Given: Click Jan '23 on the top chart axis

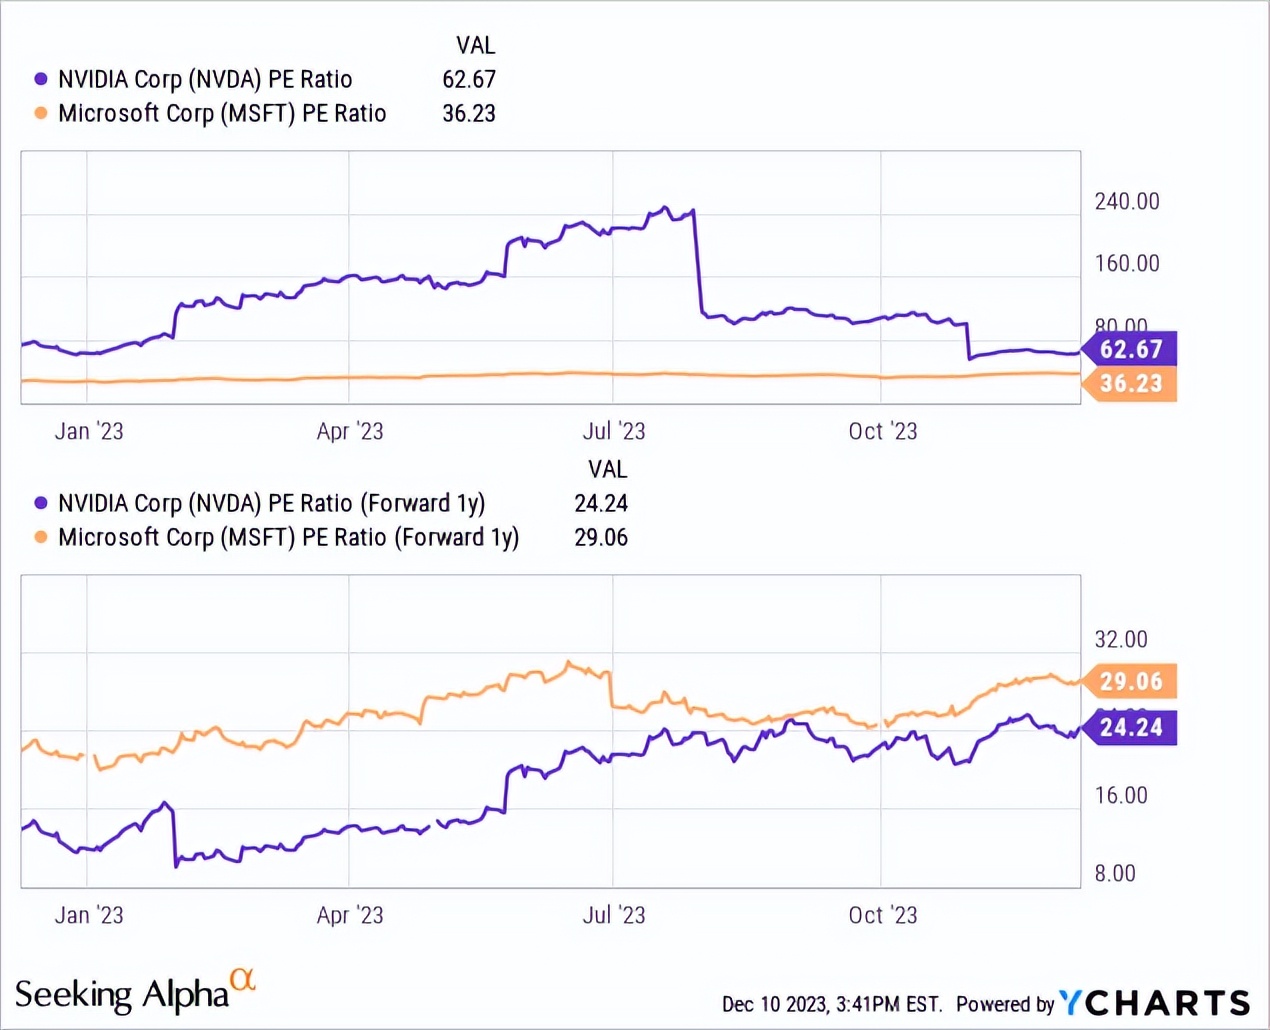Looking at the screenshot, I should [89, 431].
